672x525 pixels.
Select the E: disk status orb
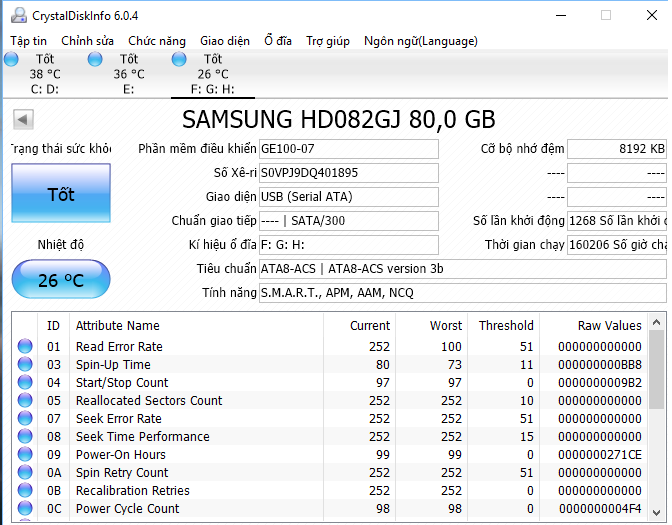point(95,59)
